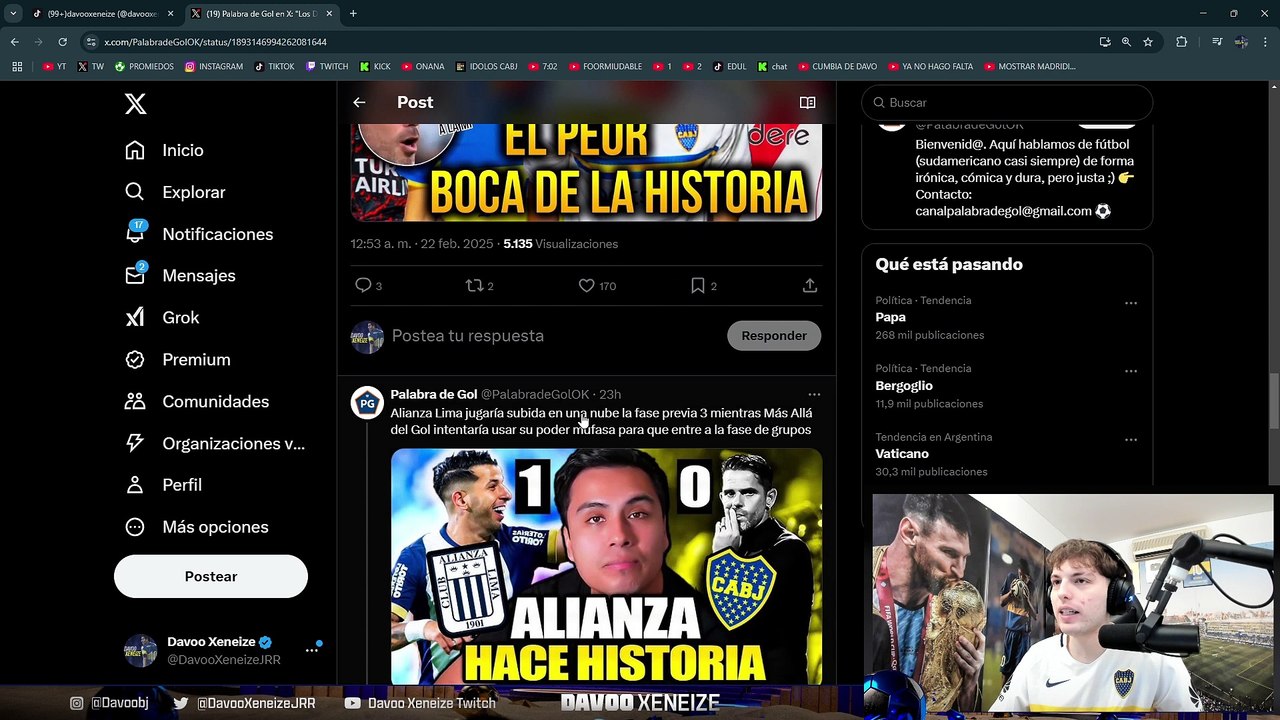This screenshot has height=720, width=1280.
Task: Click the address bar URL
Action: coord(215,42)
